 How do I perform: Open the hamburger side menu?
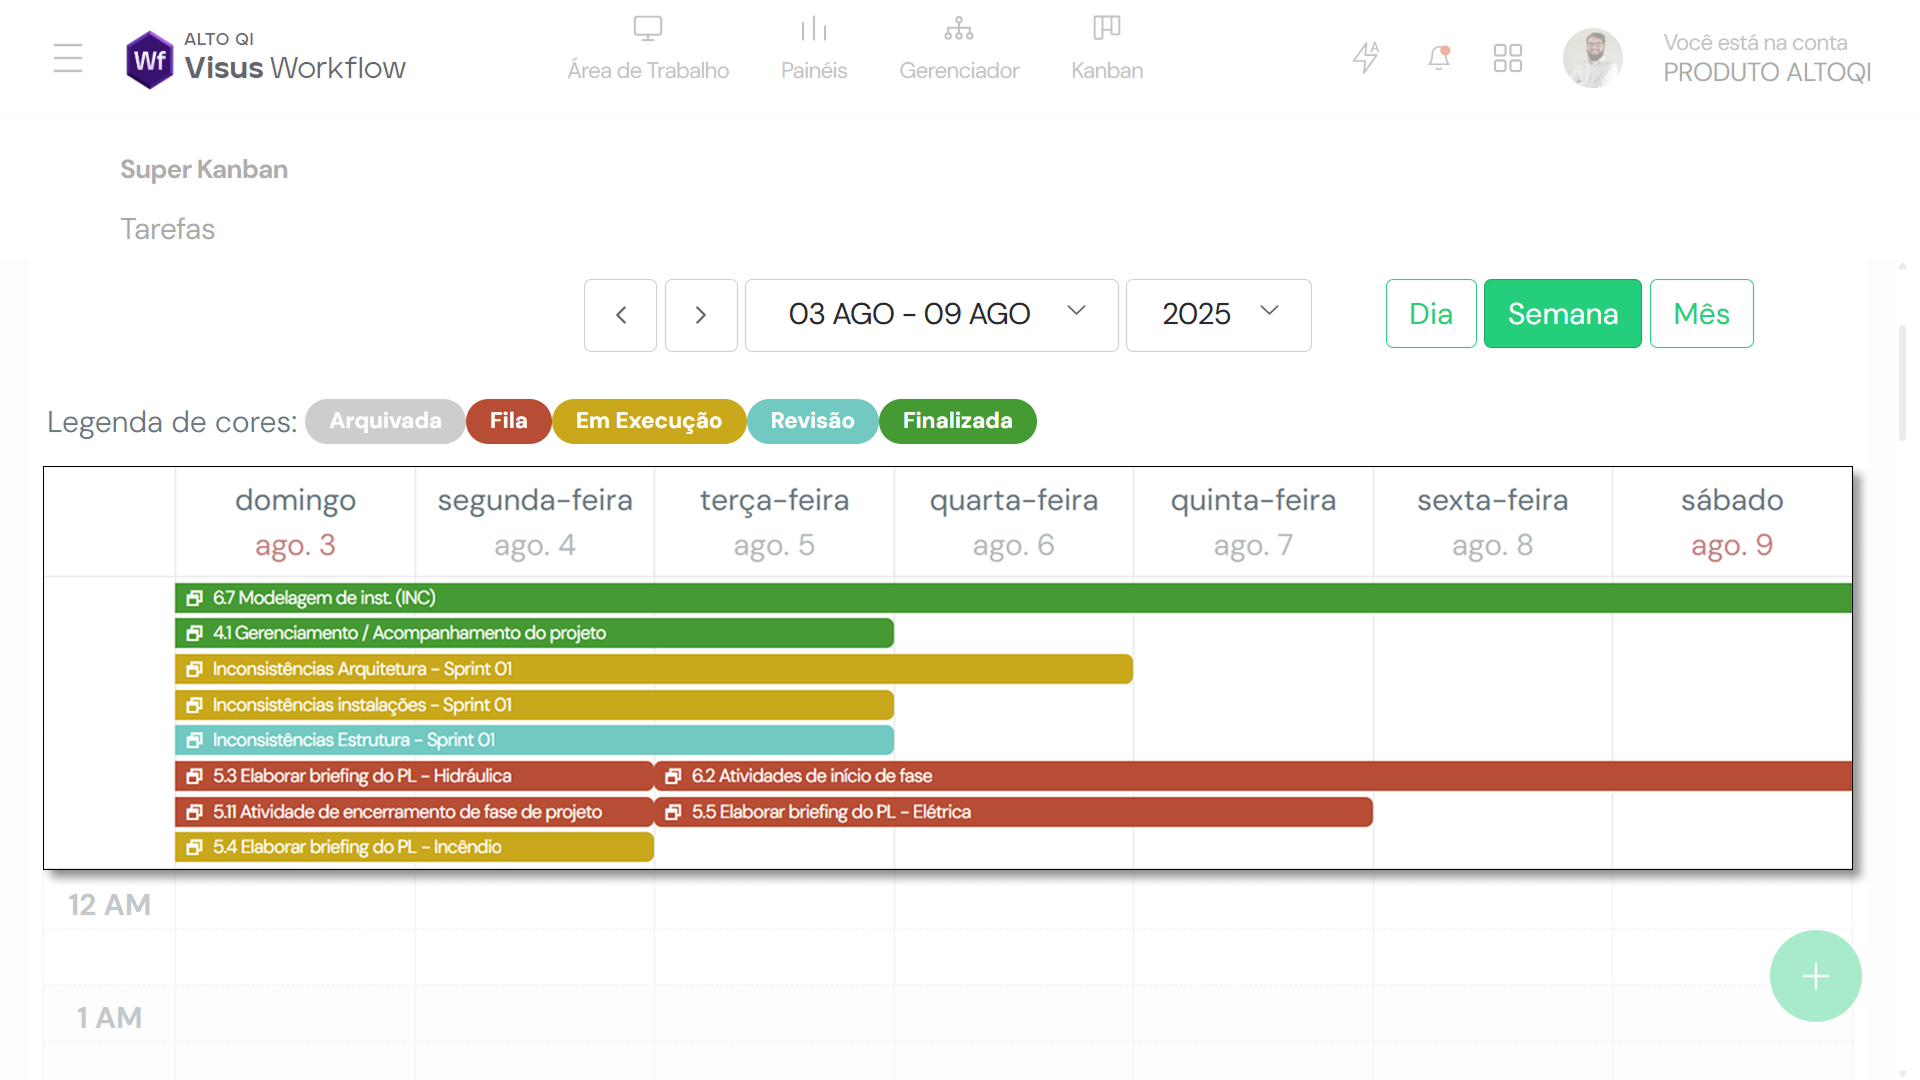click(68, 58)
